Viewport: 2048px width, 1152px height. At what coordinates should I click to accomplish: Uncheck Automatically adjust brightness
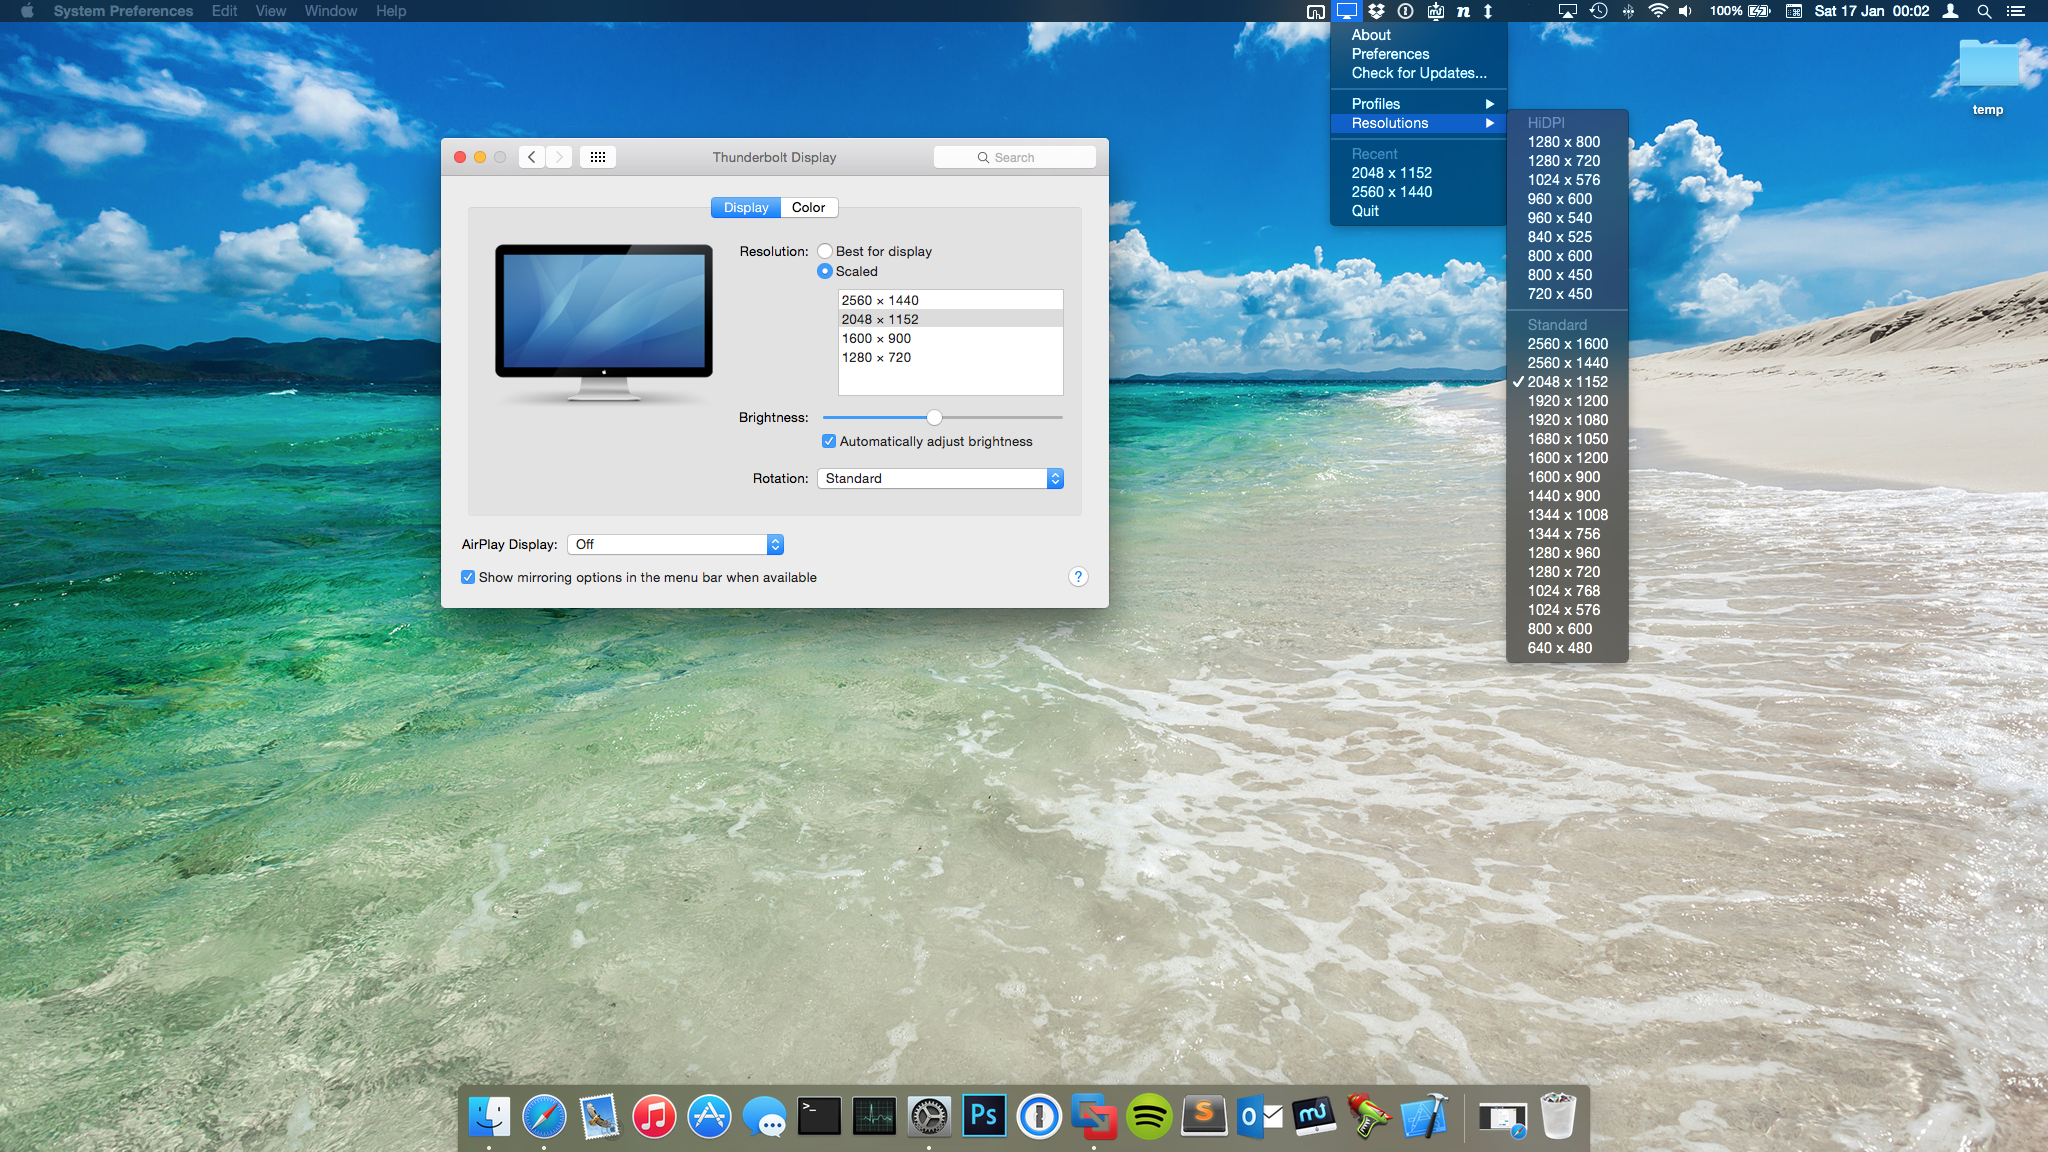point(829,441)
